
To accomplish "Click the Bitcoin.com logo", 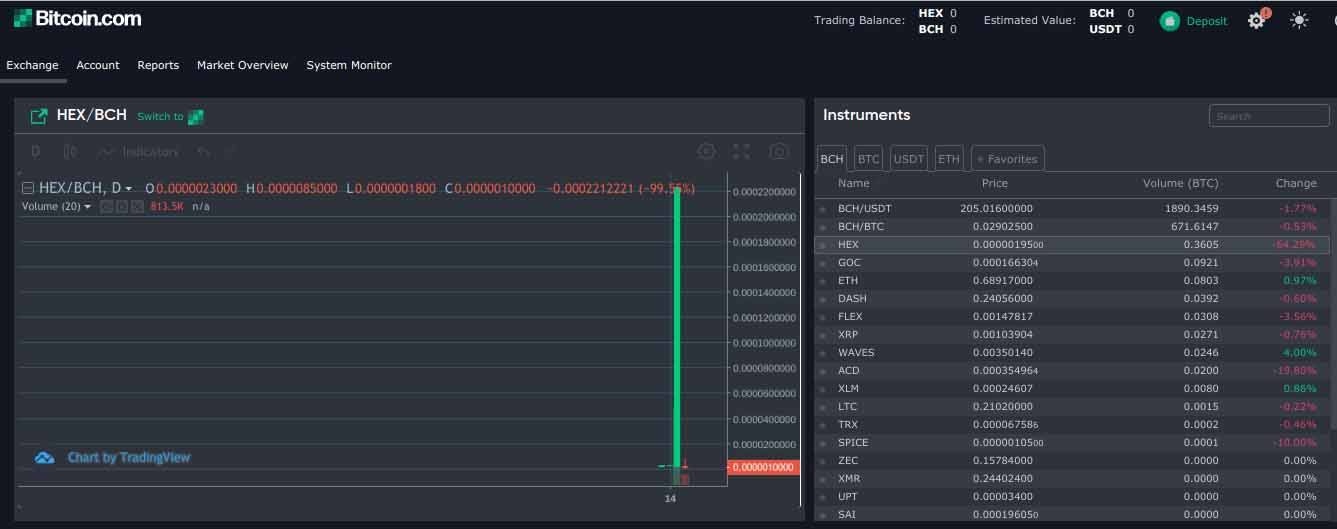I will [77, 18].
